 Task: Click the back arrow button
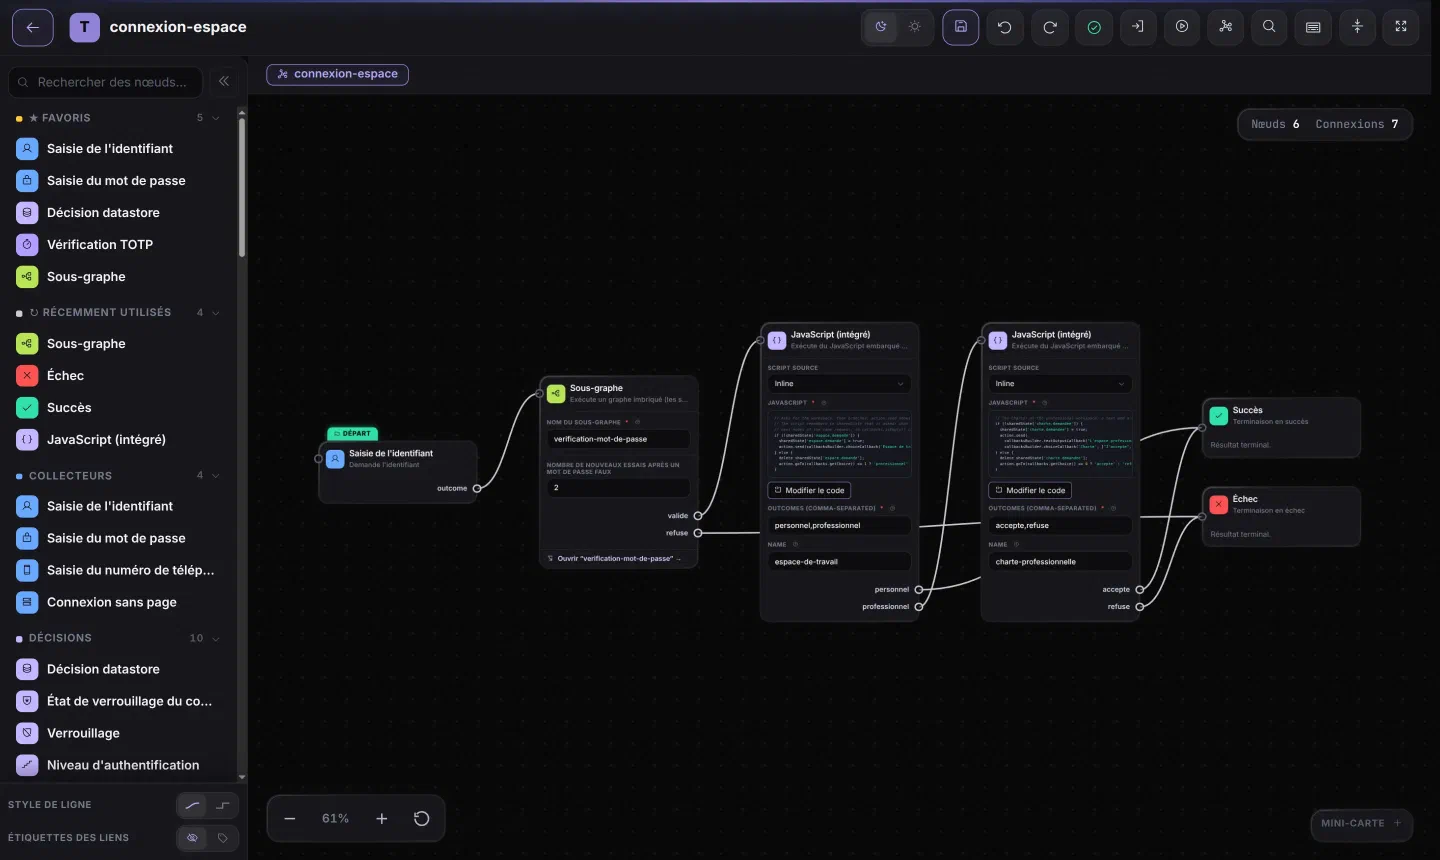[x=33, y=27]
